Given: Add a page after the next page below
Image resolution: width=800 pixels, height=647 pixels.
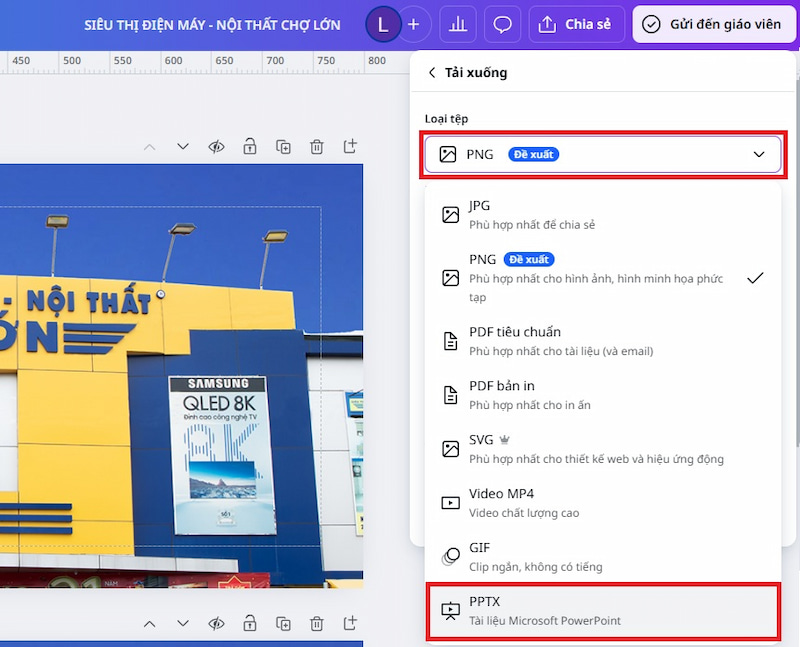Looking at the screenshot, I should [x=350, y=624].
